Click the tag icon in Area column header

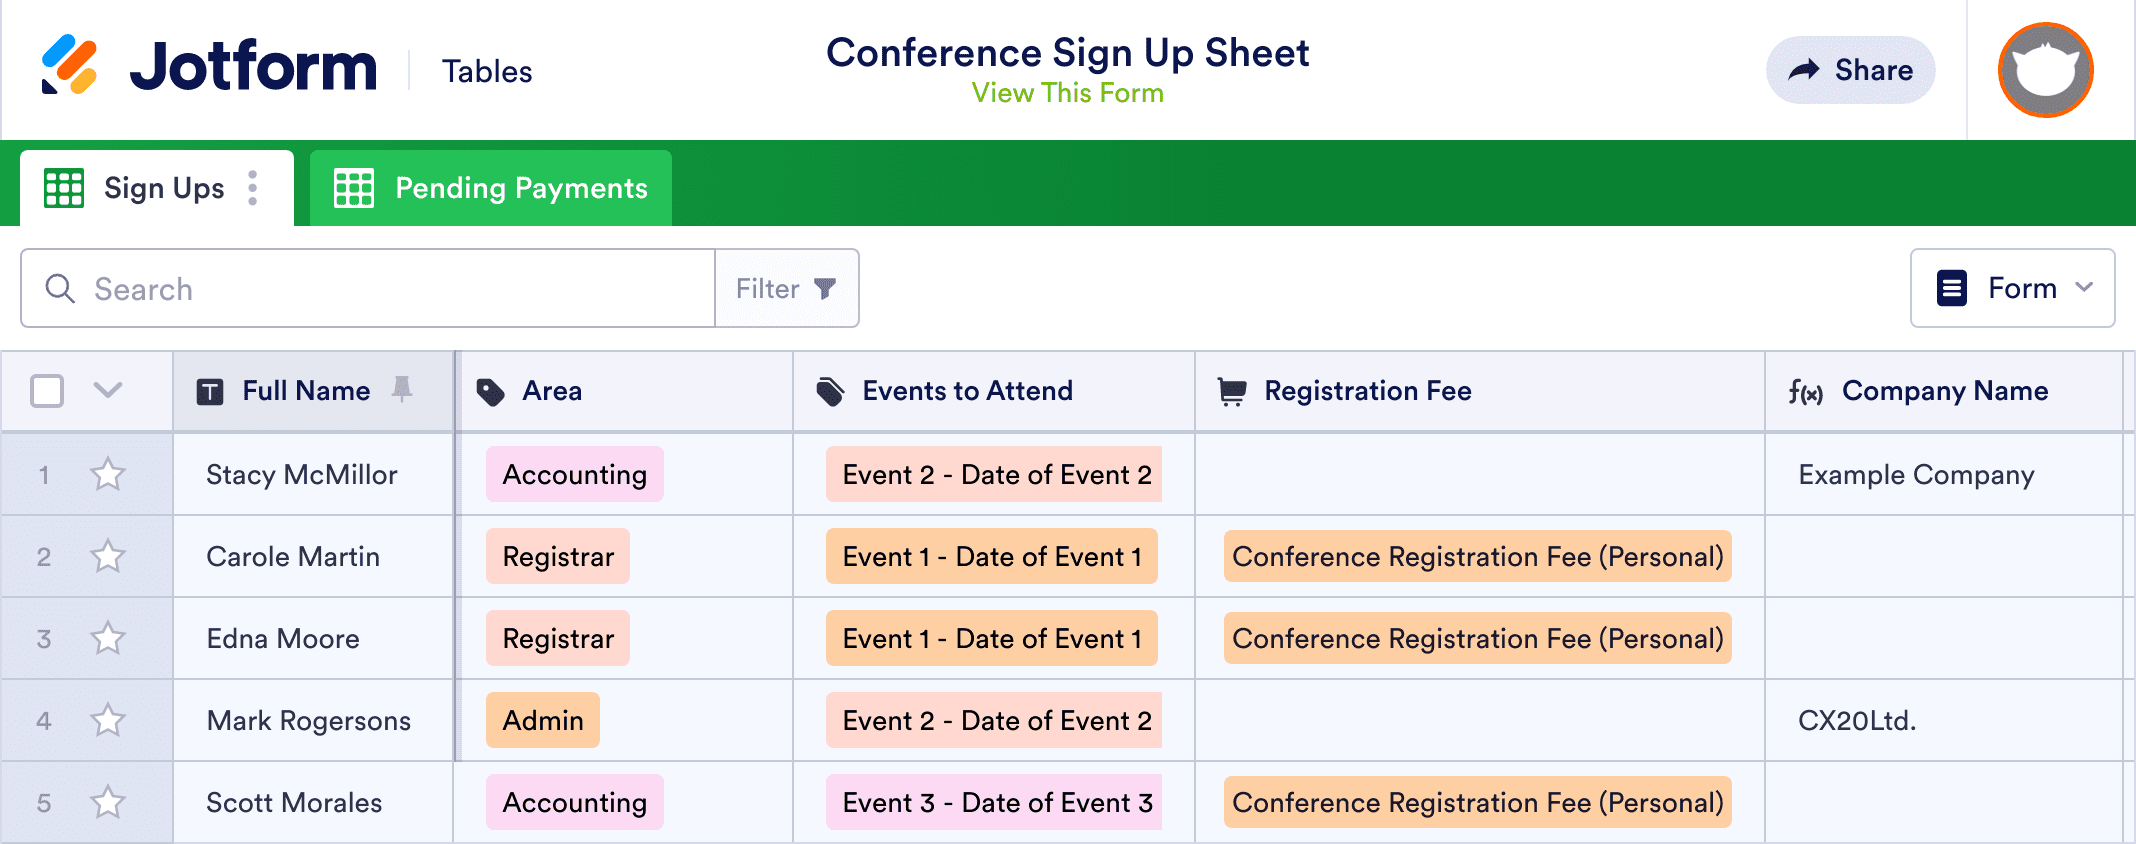pyautogui.click(x=490, y=392)
